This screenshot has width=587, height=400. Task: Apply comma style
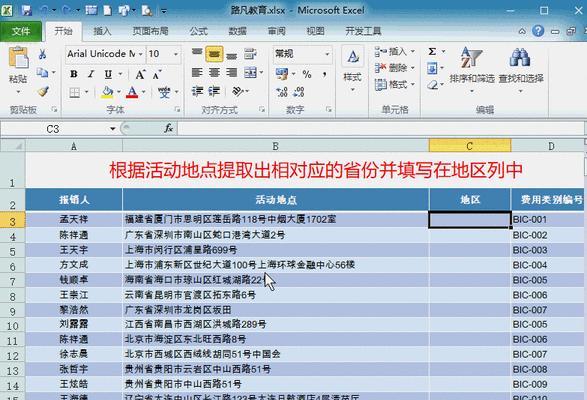pyautogui.click(x=324, y=74)
